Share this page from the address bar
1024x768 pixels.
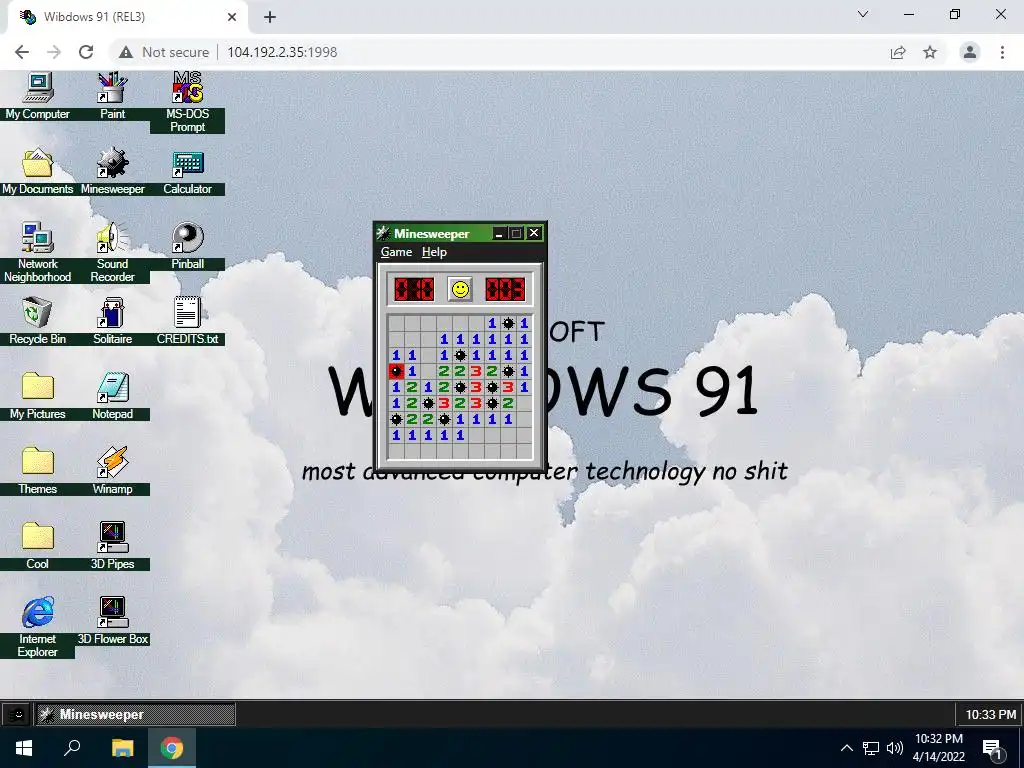click(x=898, y=52)
